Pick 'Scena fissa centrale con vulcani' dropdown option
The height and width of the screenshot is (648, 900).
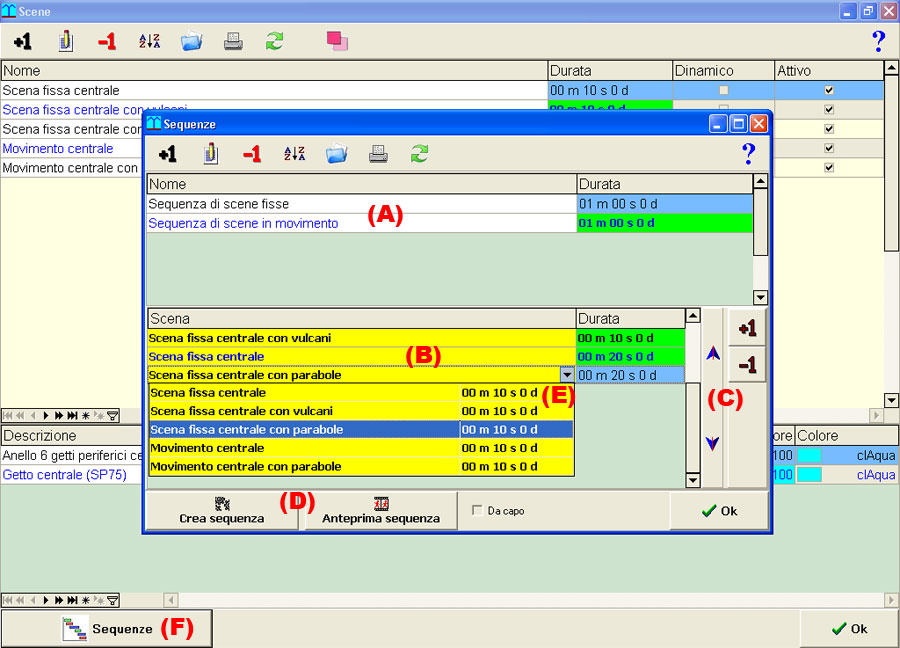[362, 411]
